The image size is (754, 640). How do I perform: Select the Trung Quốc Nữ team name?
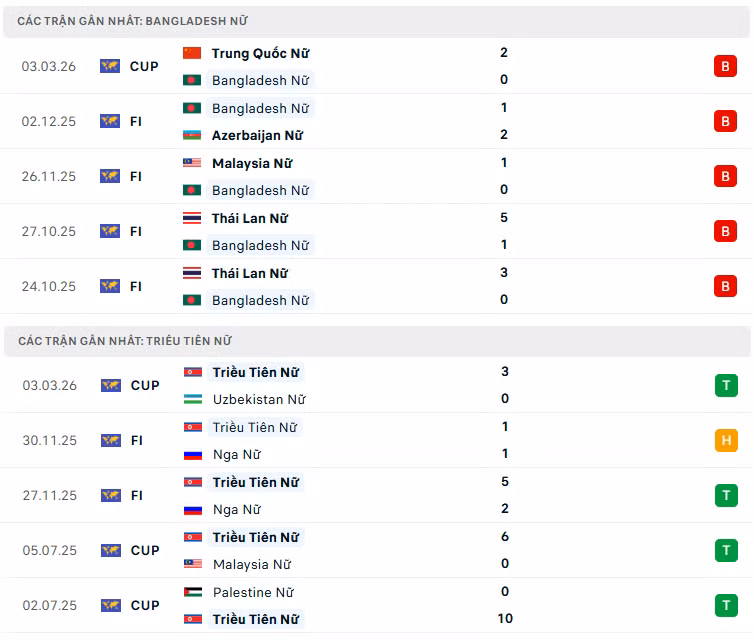(x=260, y=53)
